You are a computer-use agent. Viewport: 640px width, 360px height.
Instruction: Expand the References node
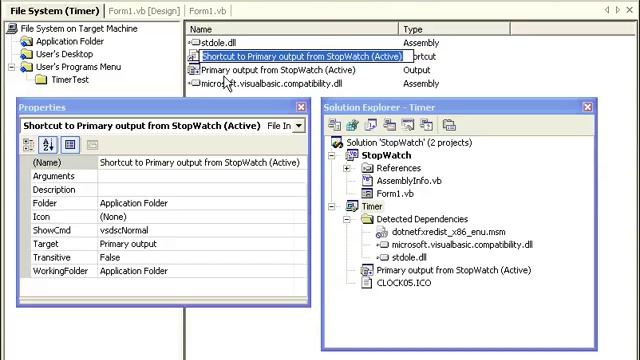coord(347,168)
